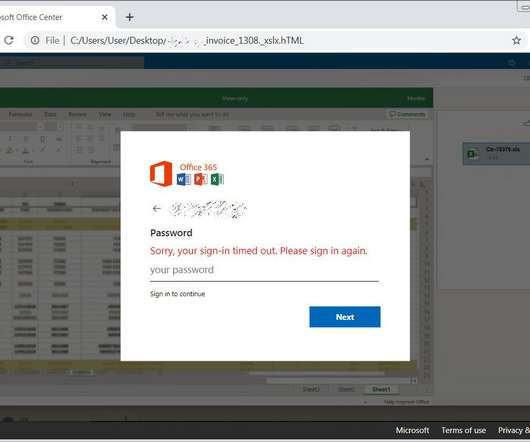
Task: Select the Sheet1 tab in the blurred spreadsheet
Action: click(381, 389)
